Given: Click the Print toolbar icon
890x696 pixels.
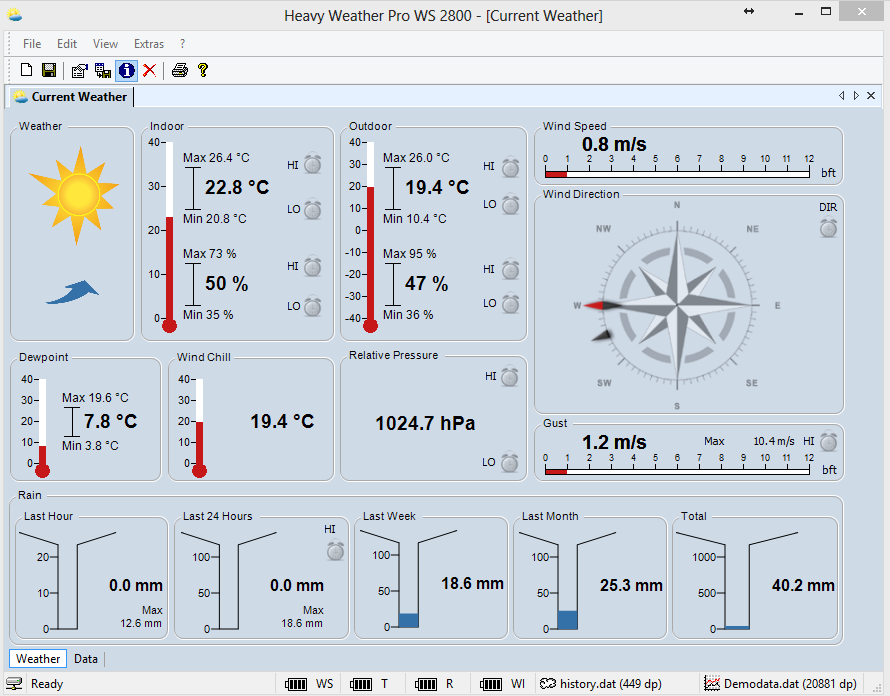Looking at the screenshot, I should click(179, 70).
